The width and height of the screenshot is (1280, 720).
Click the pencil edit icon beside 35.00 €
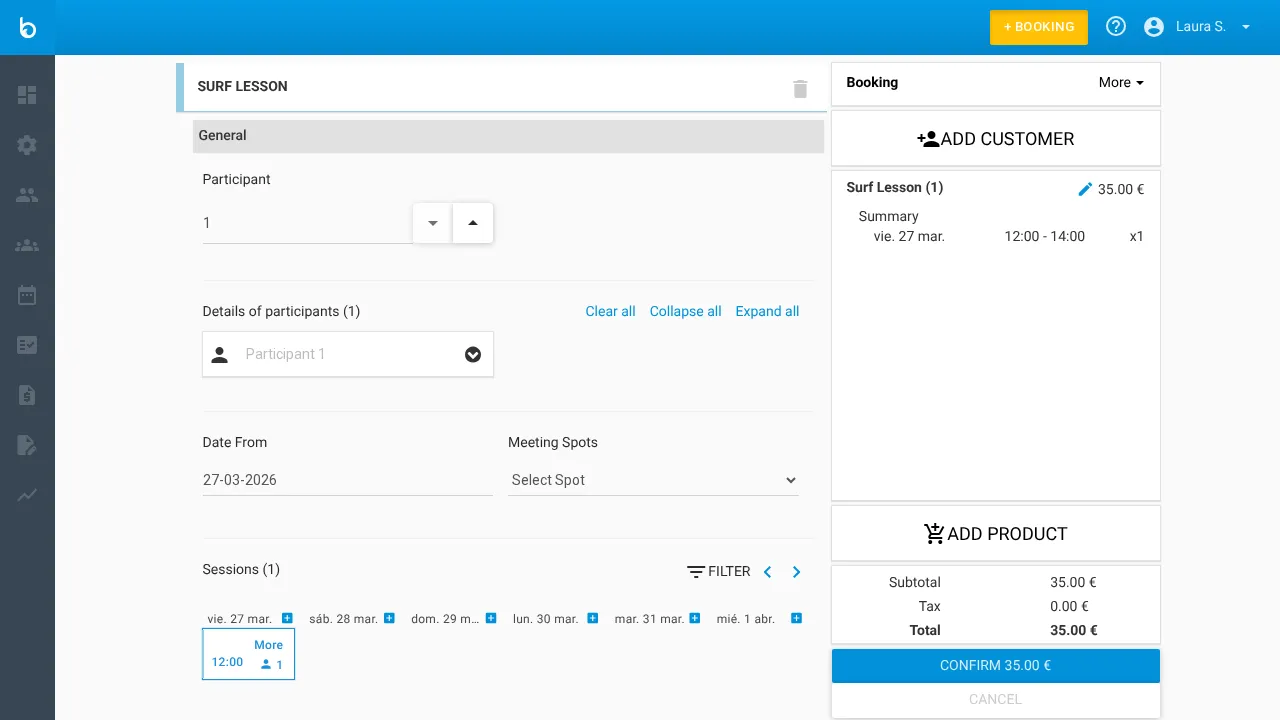[x=1085, y=189]
